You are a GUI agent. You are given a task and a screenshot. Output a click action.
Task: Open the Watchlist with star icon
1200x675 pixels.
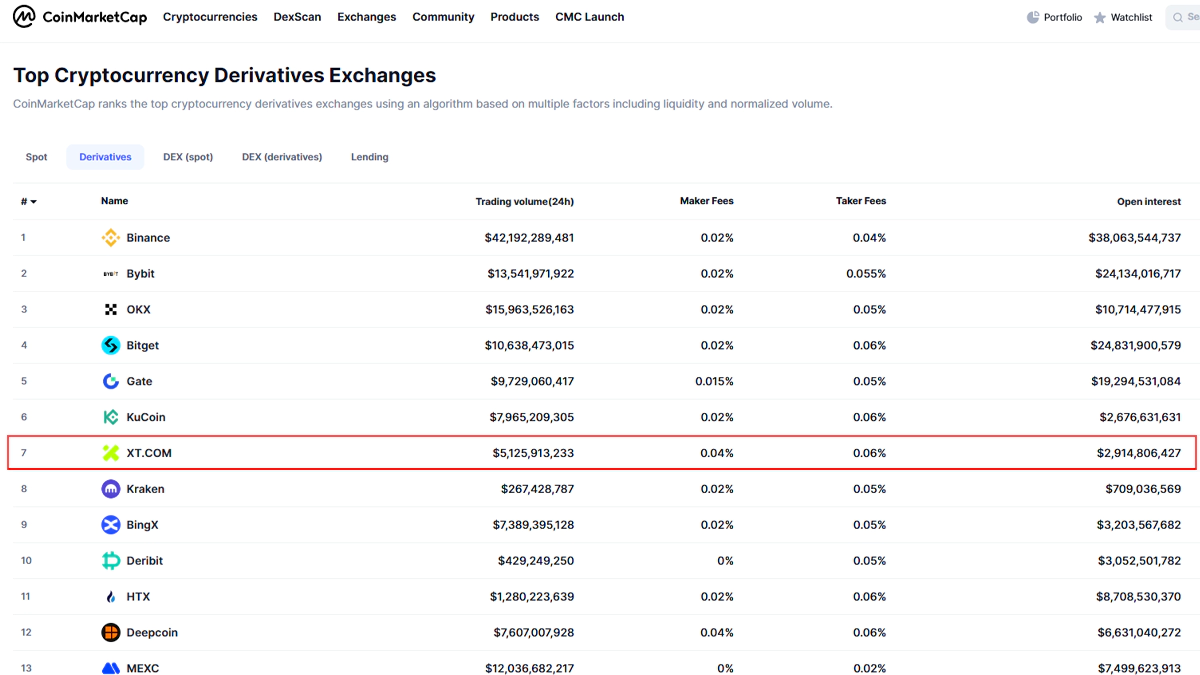[x=1122, y=18]
